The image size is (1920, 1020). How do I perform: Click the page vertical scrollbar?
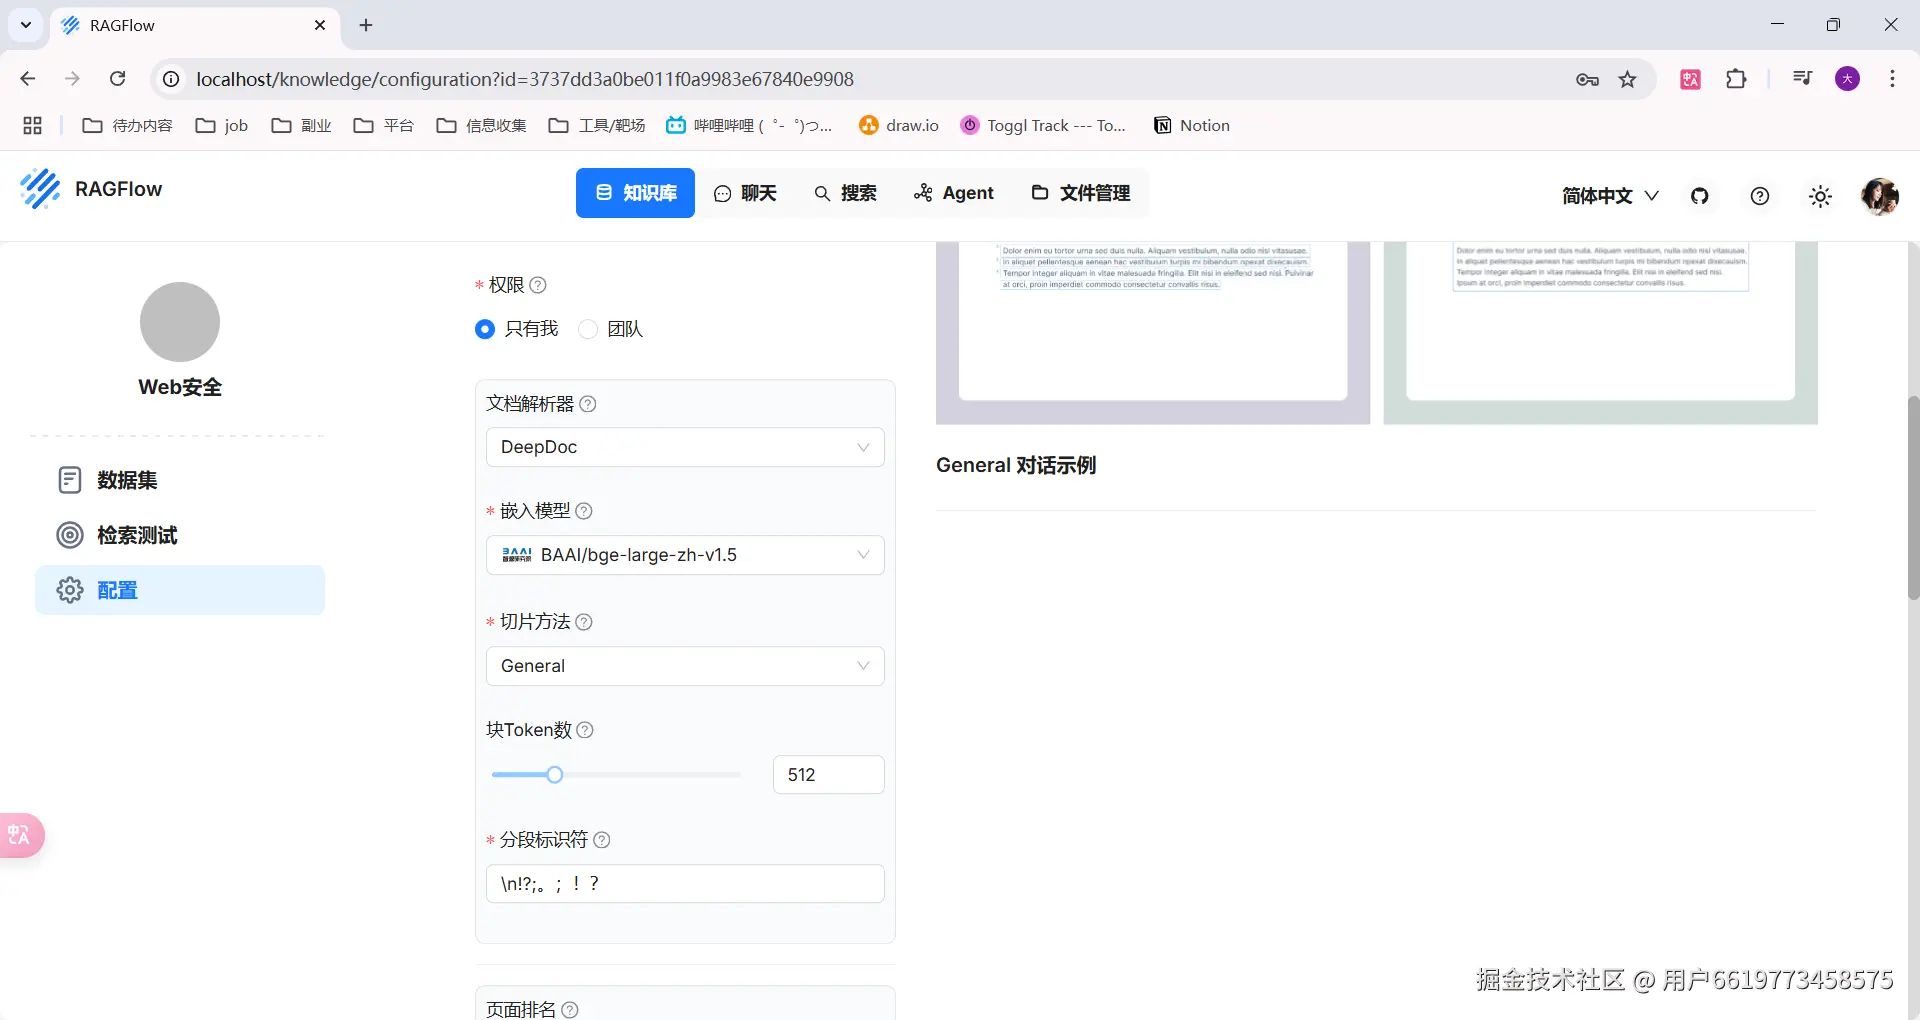click(1913, 498)
